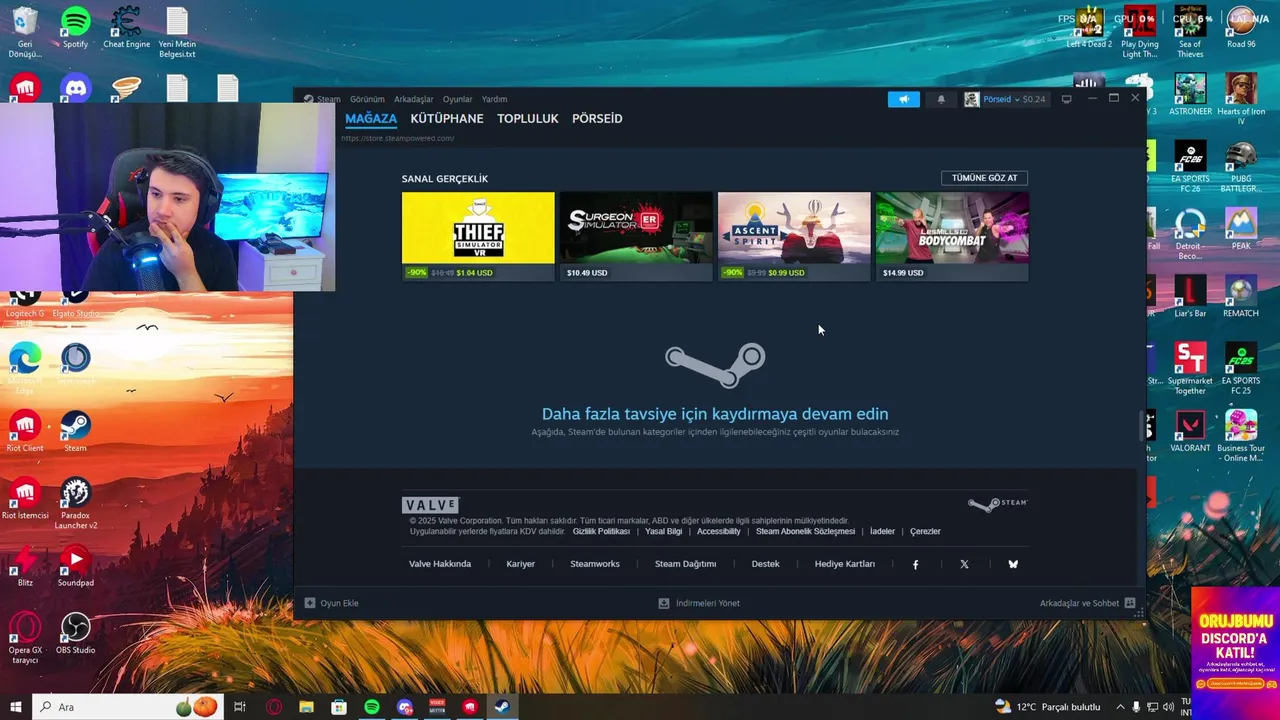Viewport: 1280px width, 720px height.
Task: Select the ASTRONEER desktop shortcut
Action: point(1190,94)
